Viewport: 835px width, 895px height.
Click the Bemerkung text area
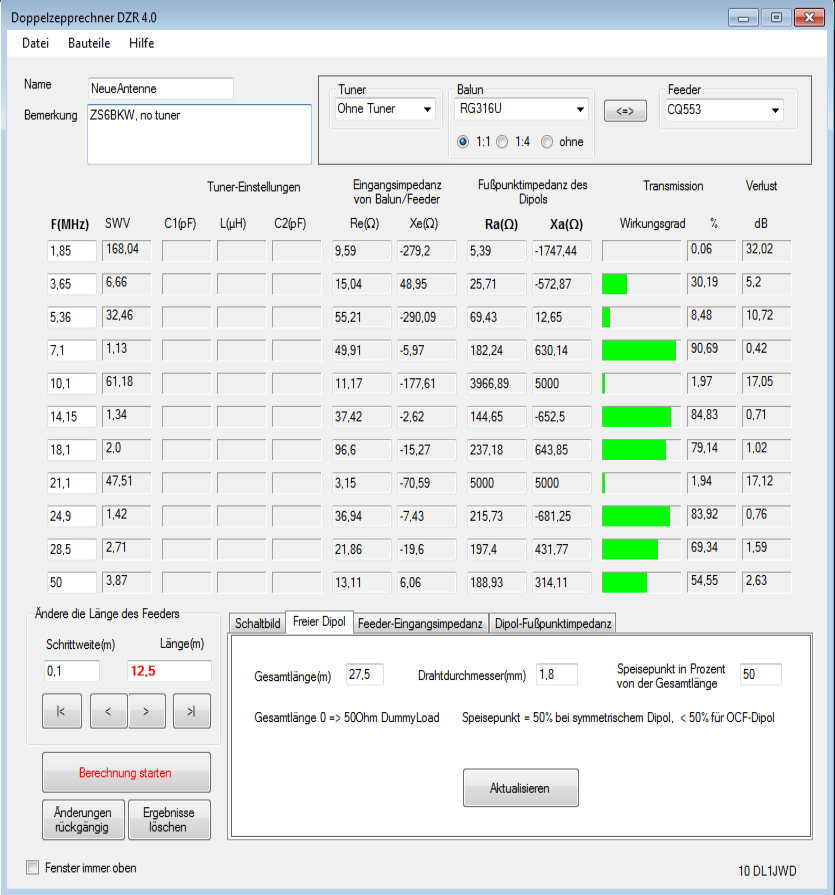pos(199,134)
